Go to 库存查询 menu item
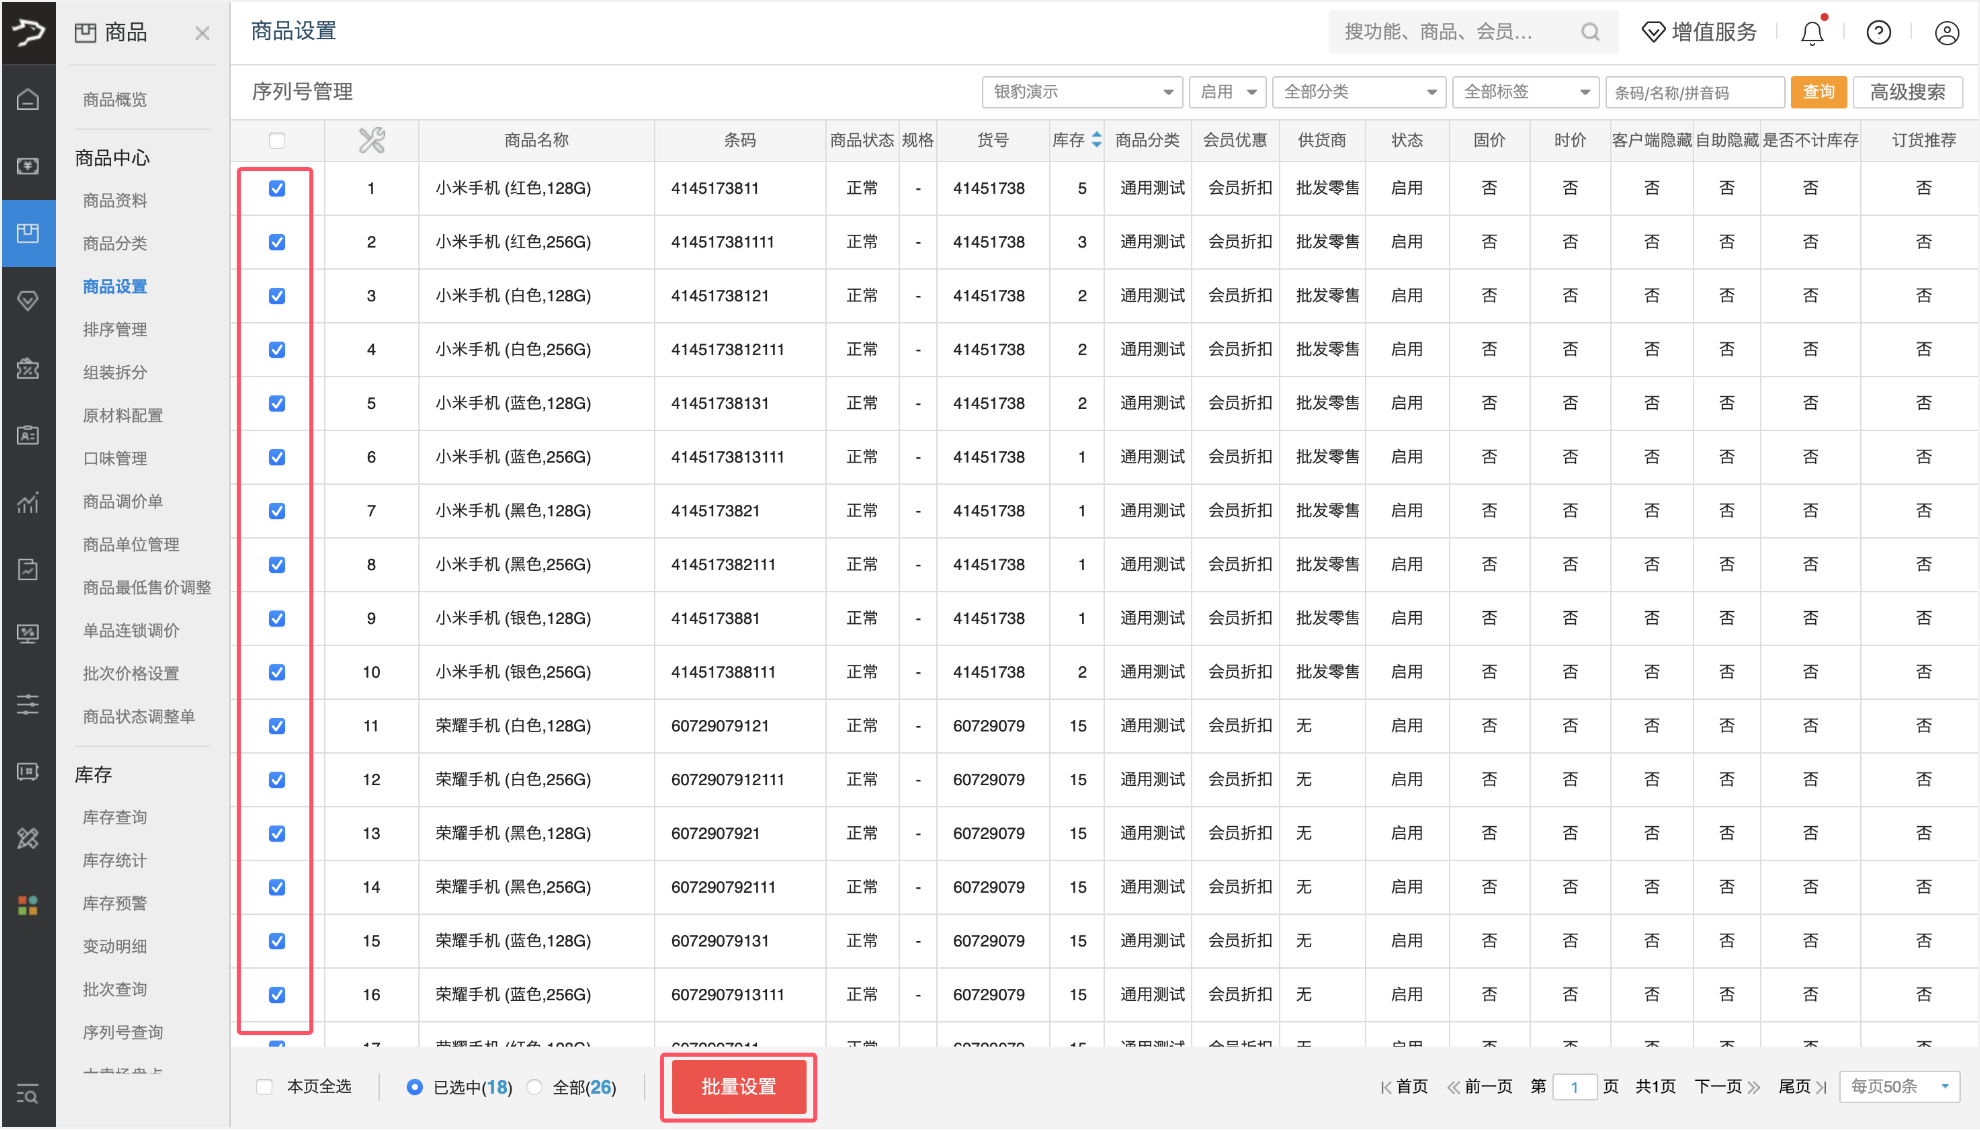1980x1130 pixels. 115,817
